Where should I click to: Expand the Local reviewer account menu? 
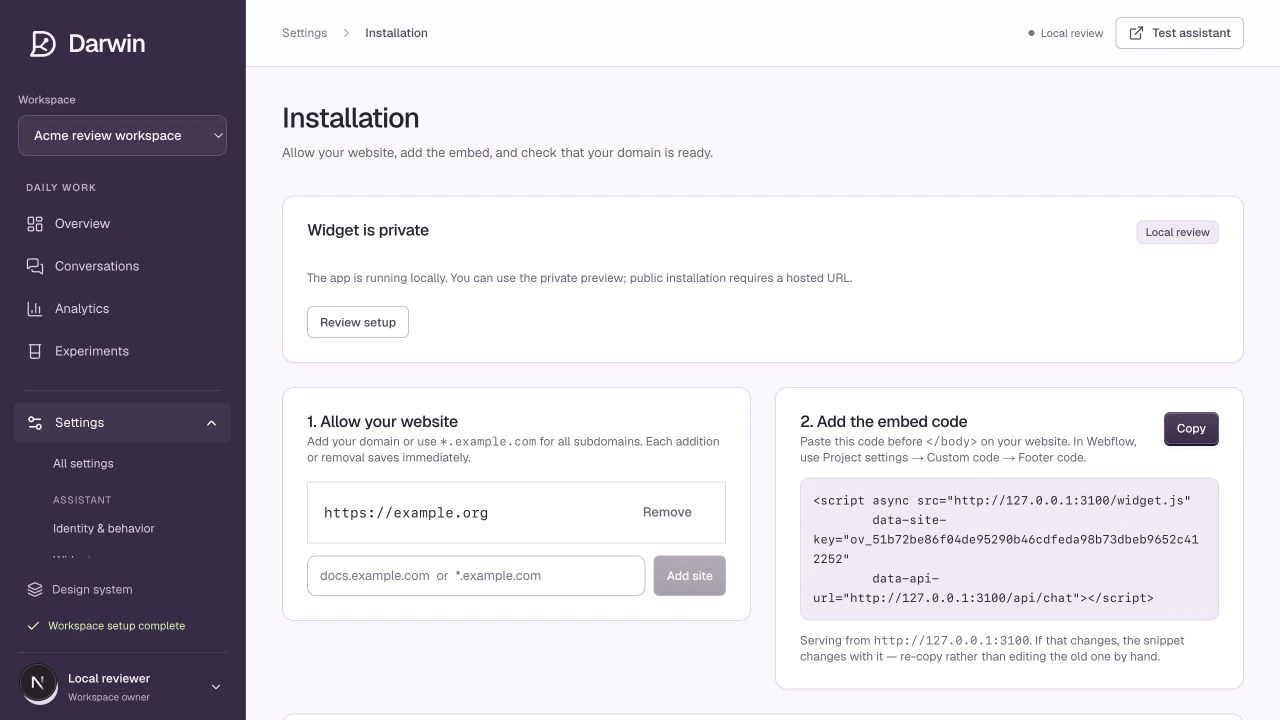point(215,687)
